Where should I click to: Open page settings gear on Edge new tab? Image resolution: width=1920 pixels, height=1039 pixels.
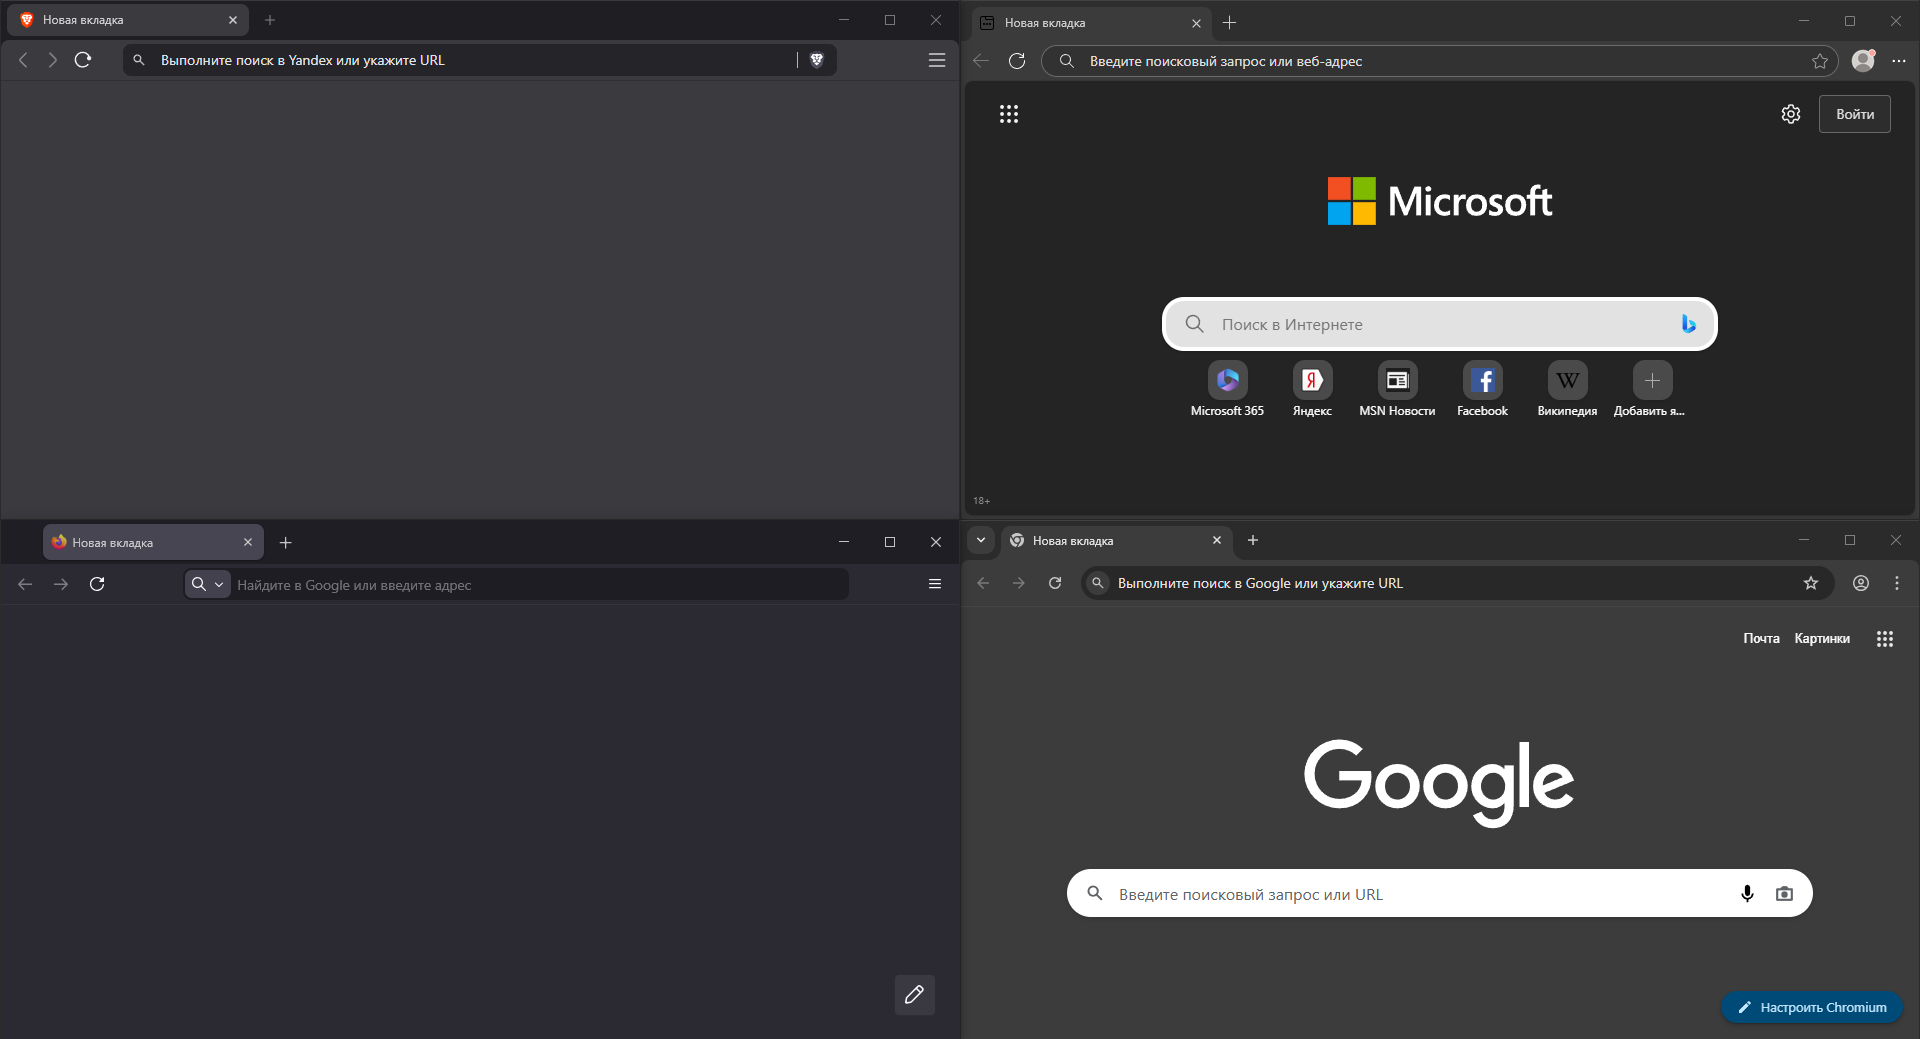point(1791,114)
